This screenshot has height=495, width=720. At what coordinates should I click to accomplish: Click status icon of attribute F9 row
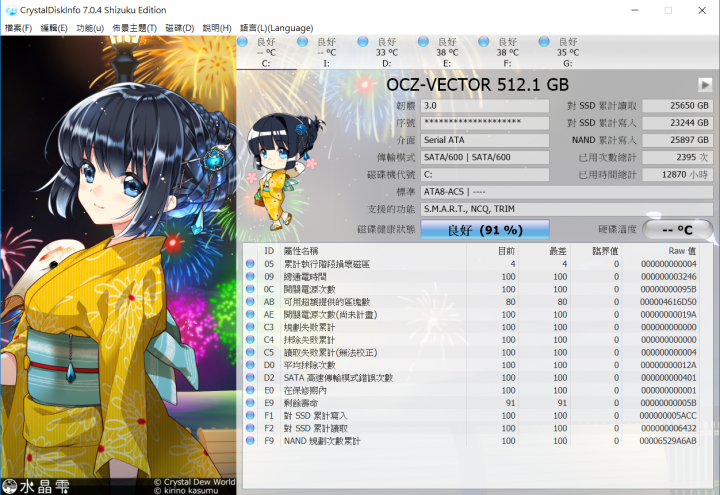pos(250,441)
